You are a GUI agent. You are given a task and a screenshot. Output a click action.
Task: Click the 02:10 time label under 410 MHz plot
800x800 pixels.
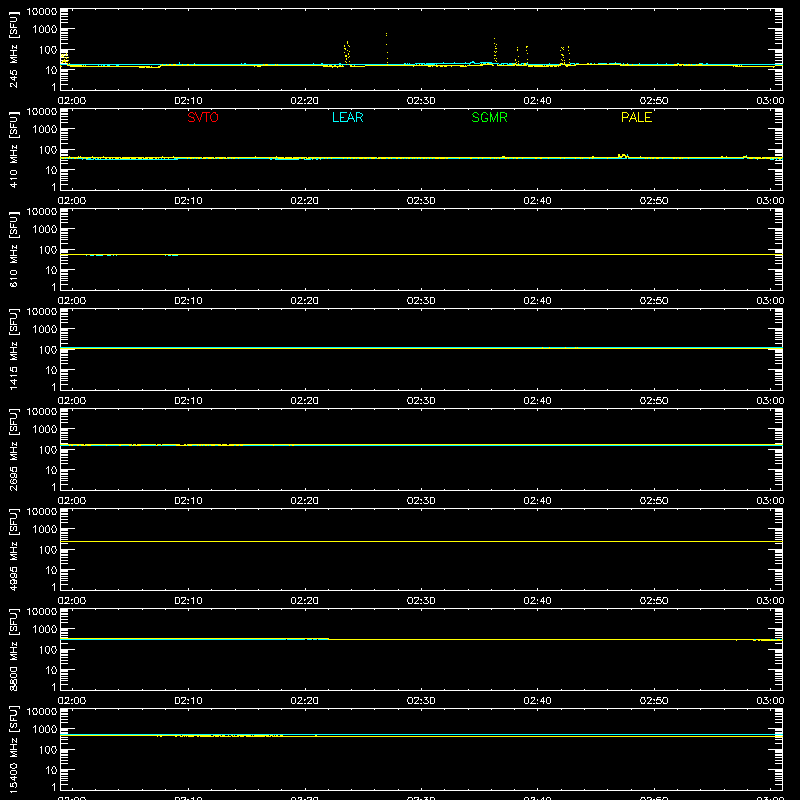(188, 201)
